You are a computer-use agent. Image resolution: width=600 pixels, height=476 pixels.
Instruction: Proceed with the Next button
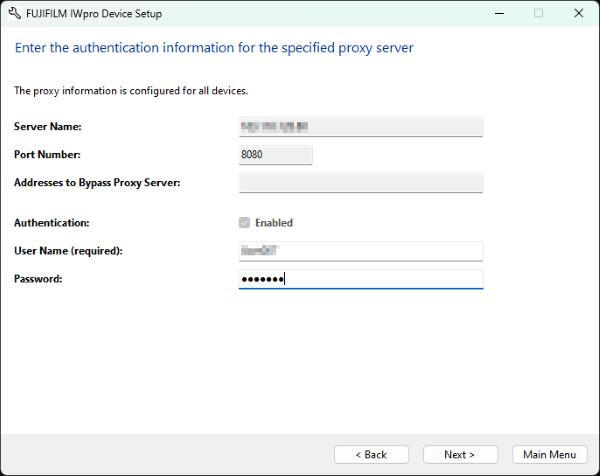click(x=460, y=455)
